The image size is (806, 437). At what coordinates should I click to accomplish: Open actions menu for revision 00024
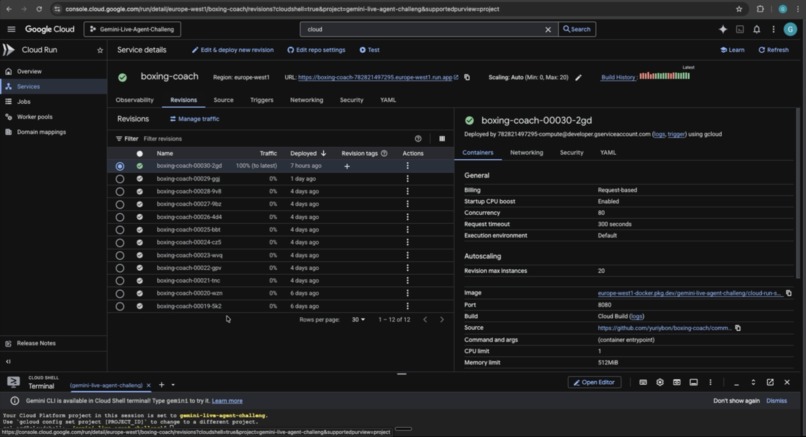coord(408,242)
